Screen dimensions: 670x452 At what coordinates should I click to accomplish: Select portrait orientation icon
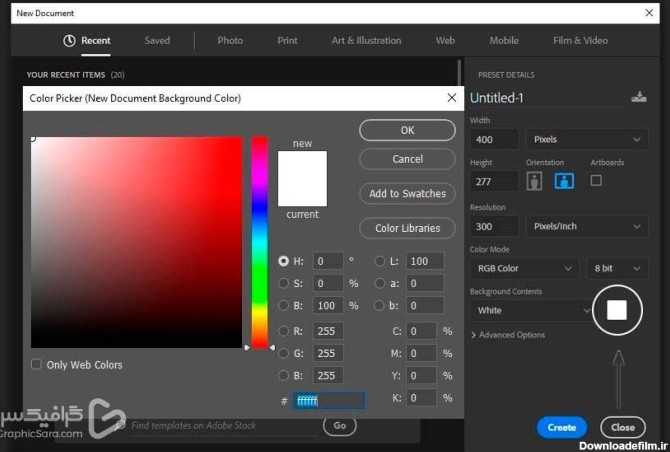(534, 181)
